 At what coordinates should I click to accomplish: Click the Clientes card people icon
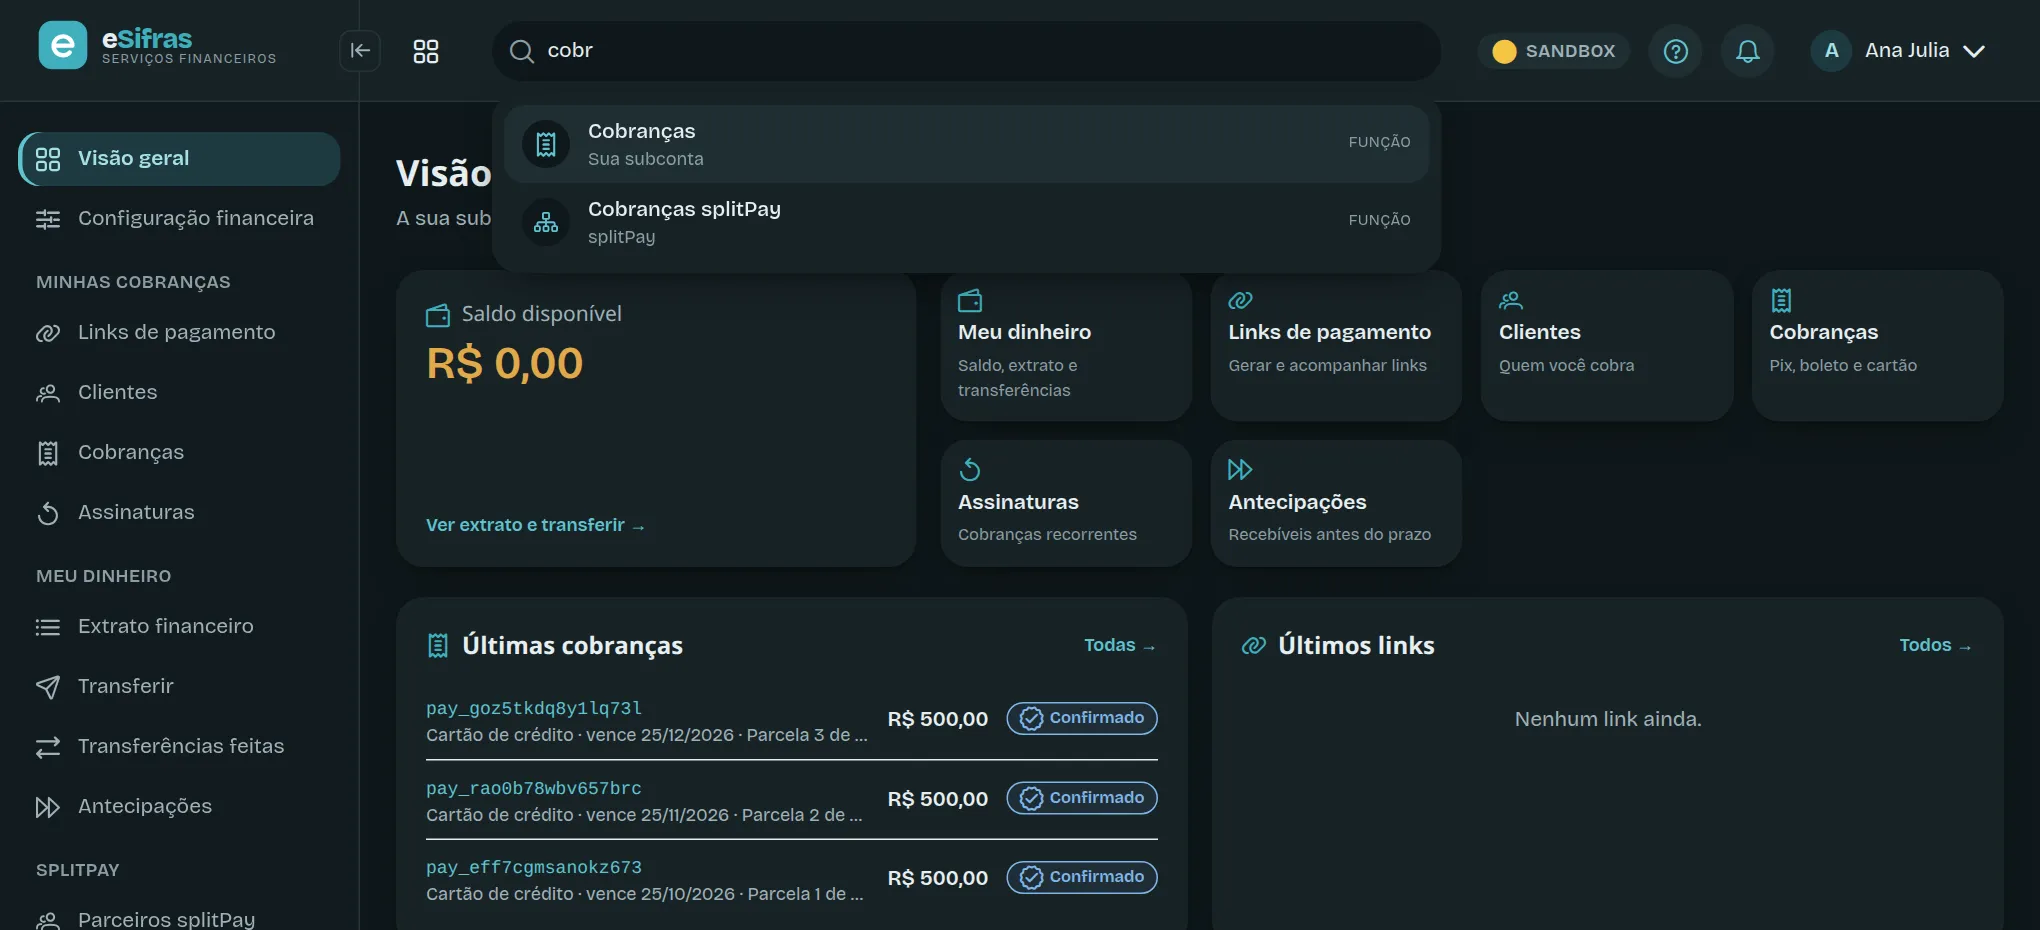click(x=1511, y=300)
